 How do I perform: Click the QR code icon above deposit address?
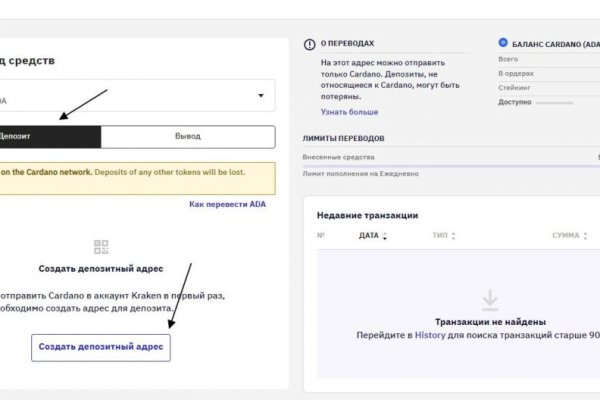coord(100,246)
